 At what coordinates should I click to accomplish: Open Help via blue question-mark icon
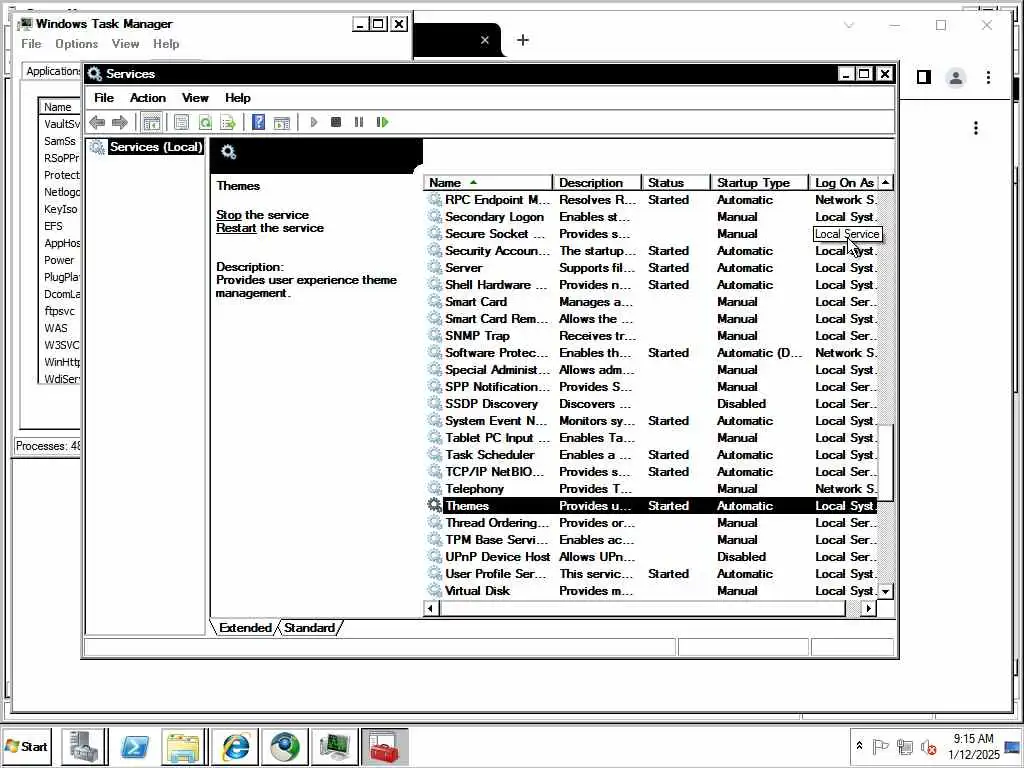tap(259, 122)
